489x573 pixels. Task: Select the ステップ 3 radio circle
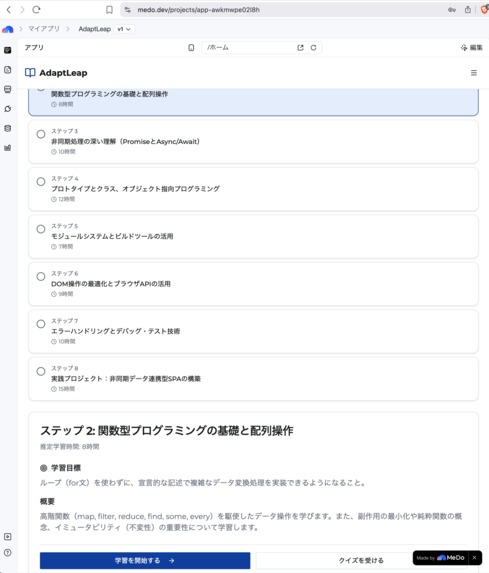pyautogui.click(x=41, y=134)
